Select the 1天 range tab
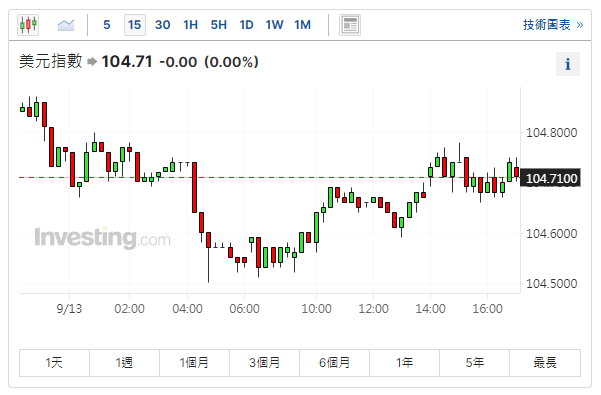 pyautogui.click(x=54, y=362)
